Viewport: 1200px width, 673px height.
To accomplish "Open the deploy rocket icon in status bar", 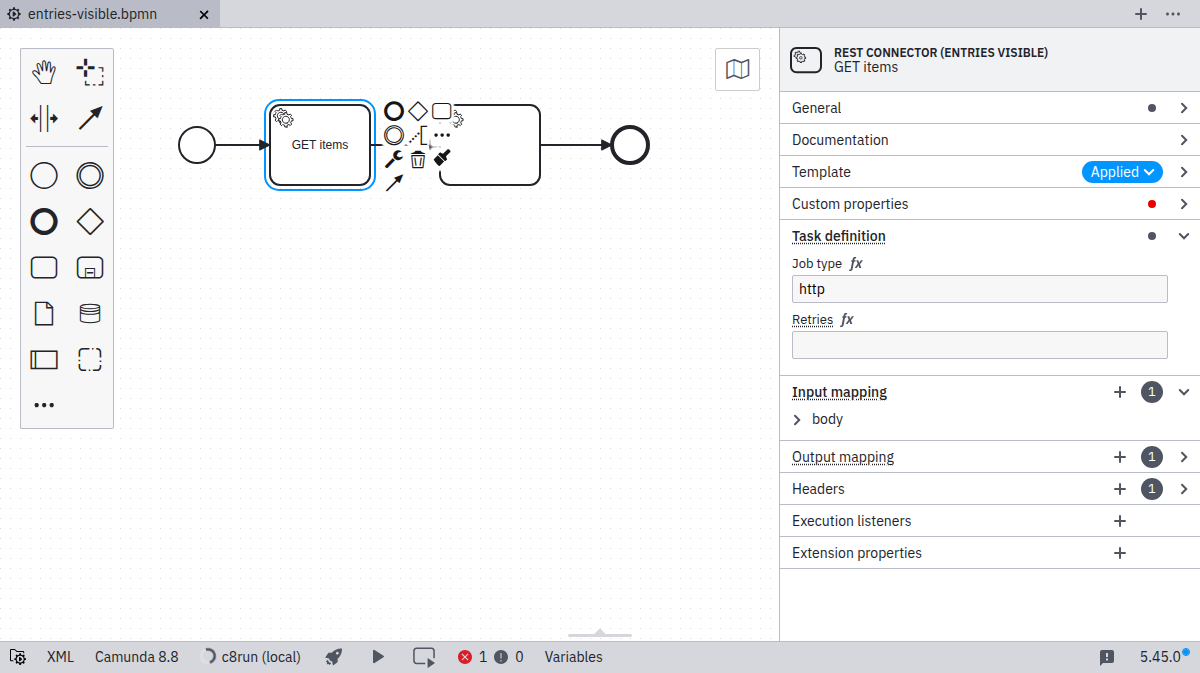I will 334,657.
